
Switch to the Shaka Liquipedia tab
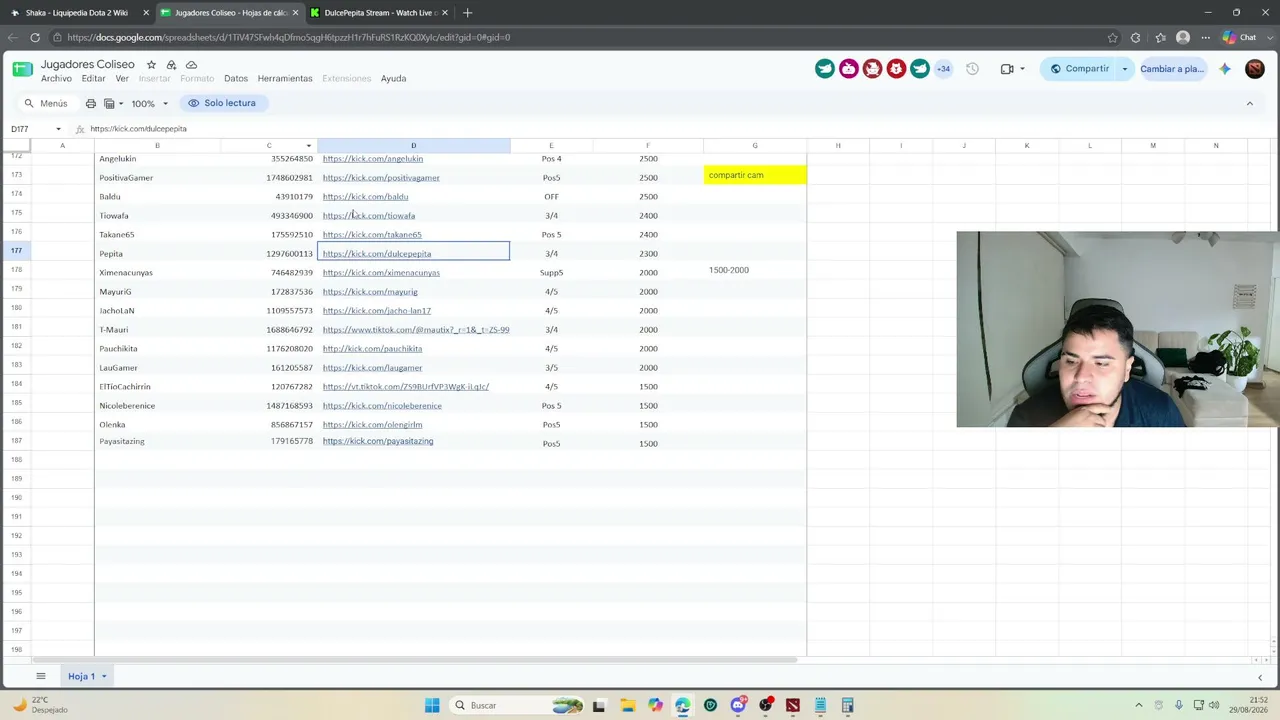[76, 13]
